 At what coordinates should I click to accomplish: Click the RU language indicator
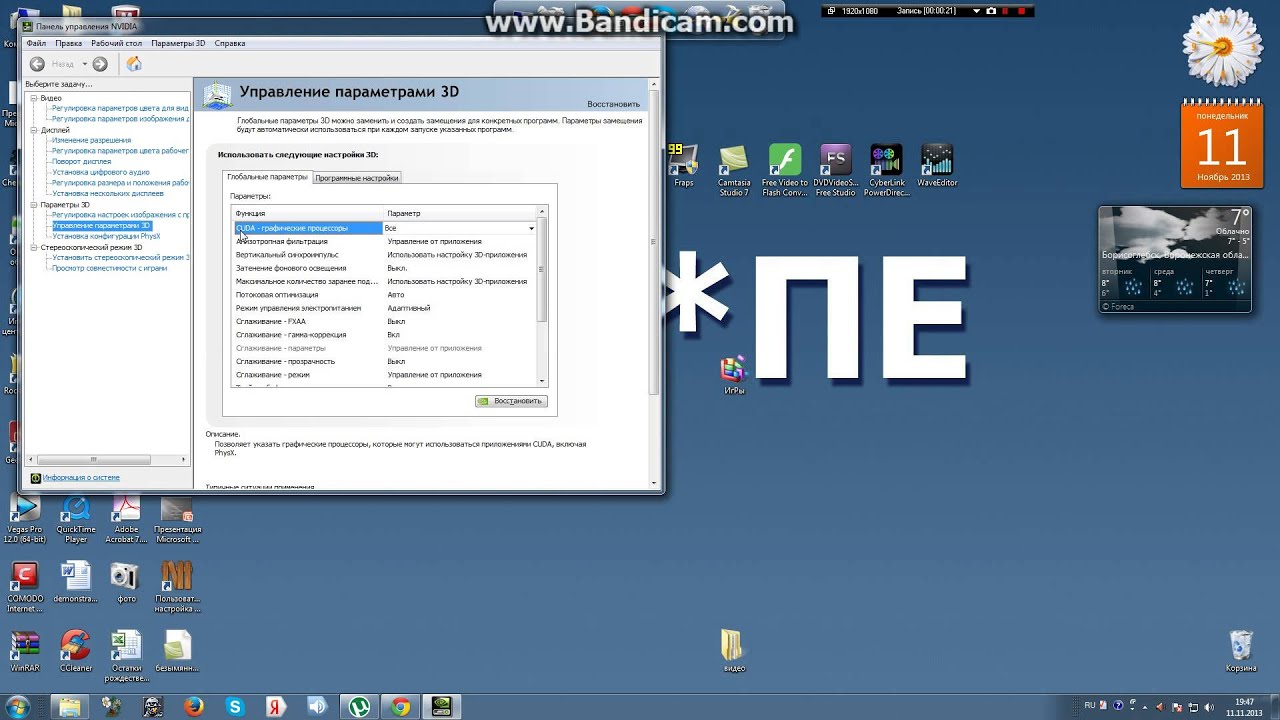[1090, 705]
